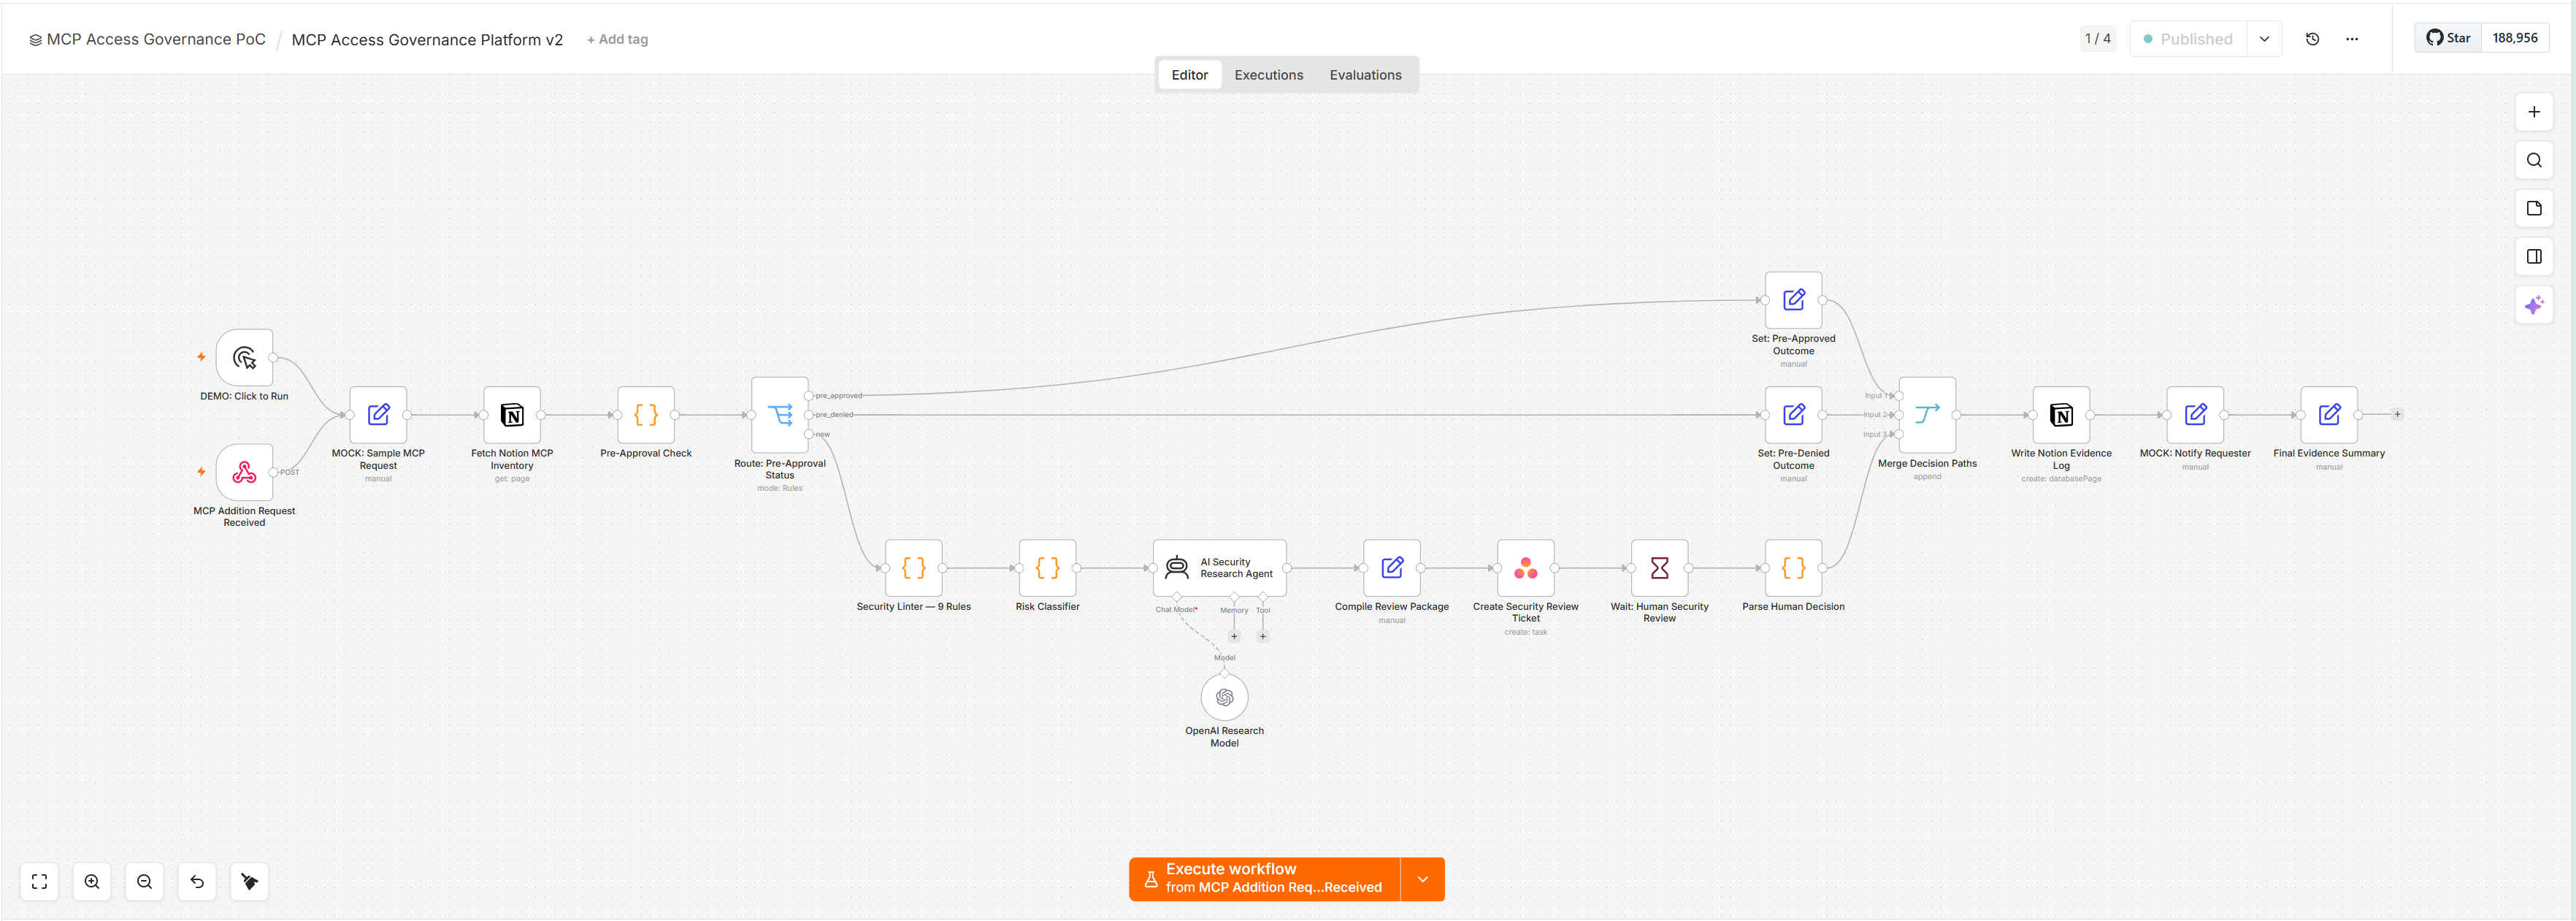Open the MCP Addition Request Received webhook node

click(244, 472)
